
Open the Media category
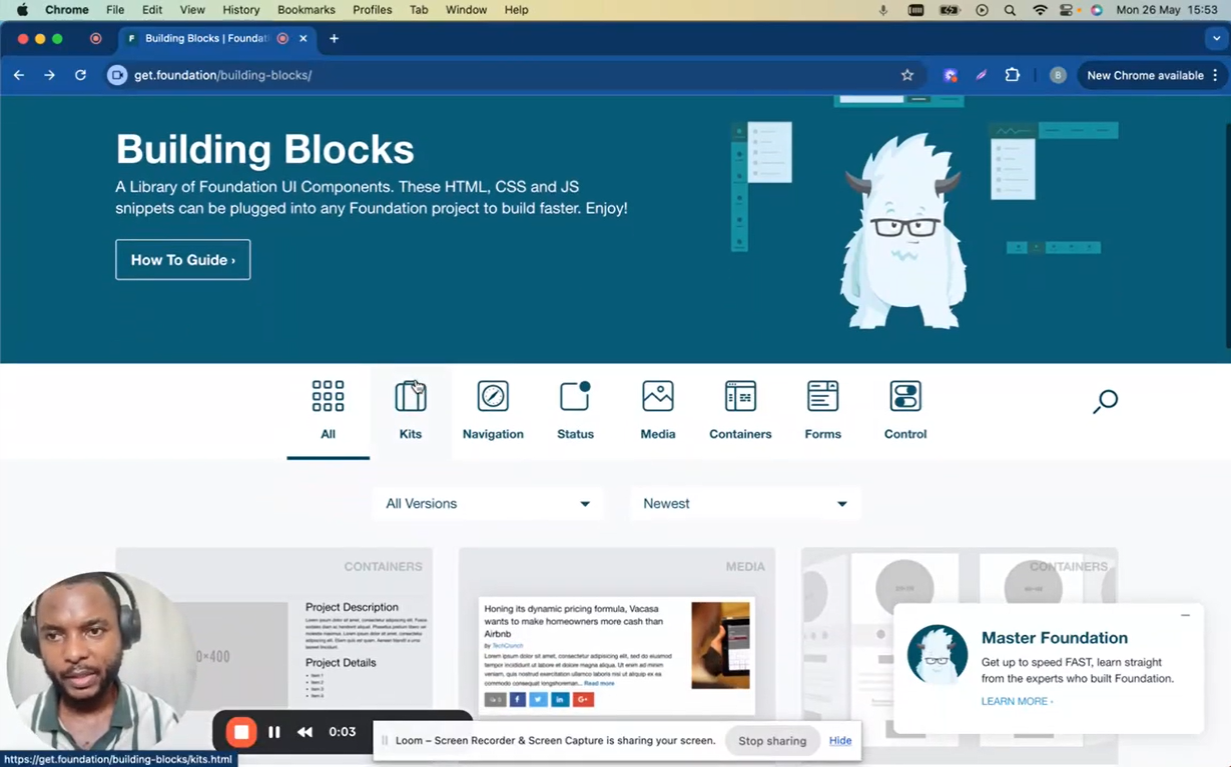point(658,411)
